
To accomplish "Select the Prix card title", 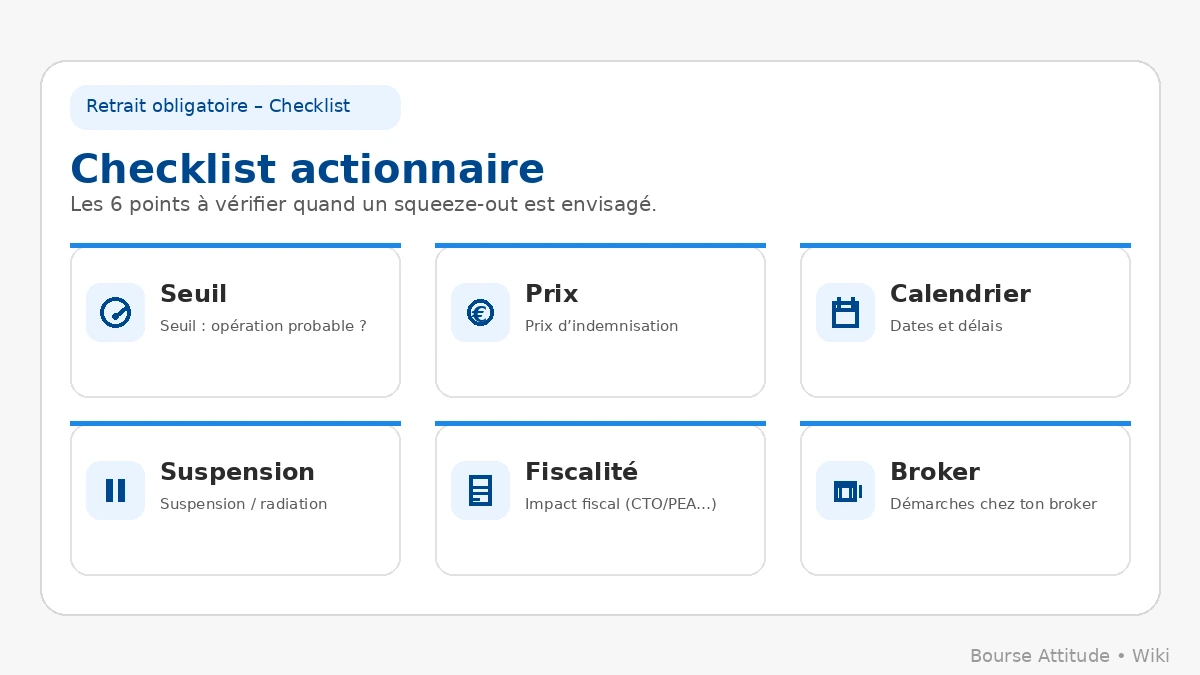I will (551, 294).
